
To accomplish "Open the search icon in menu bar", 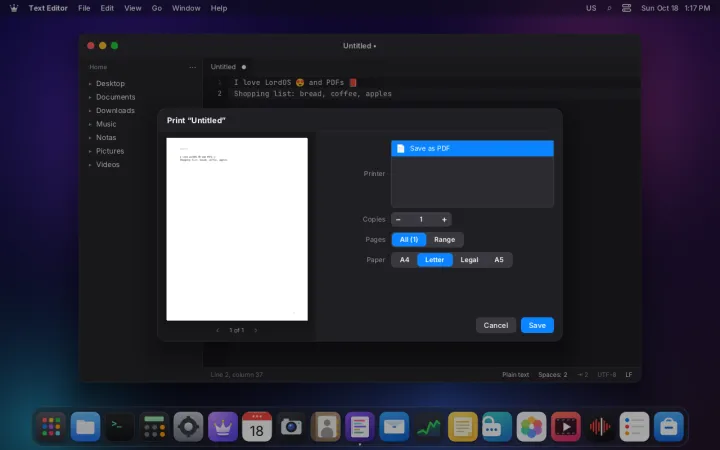I will pos(609,8).
